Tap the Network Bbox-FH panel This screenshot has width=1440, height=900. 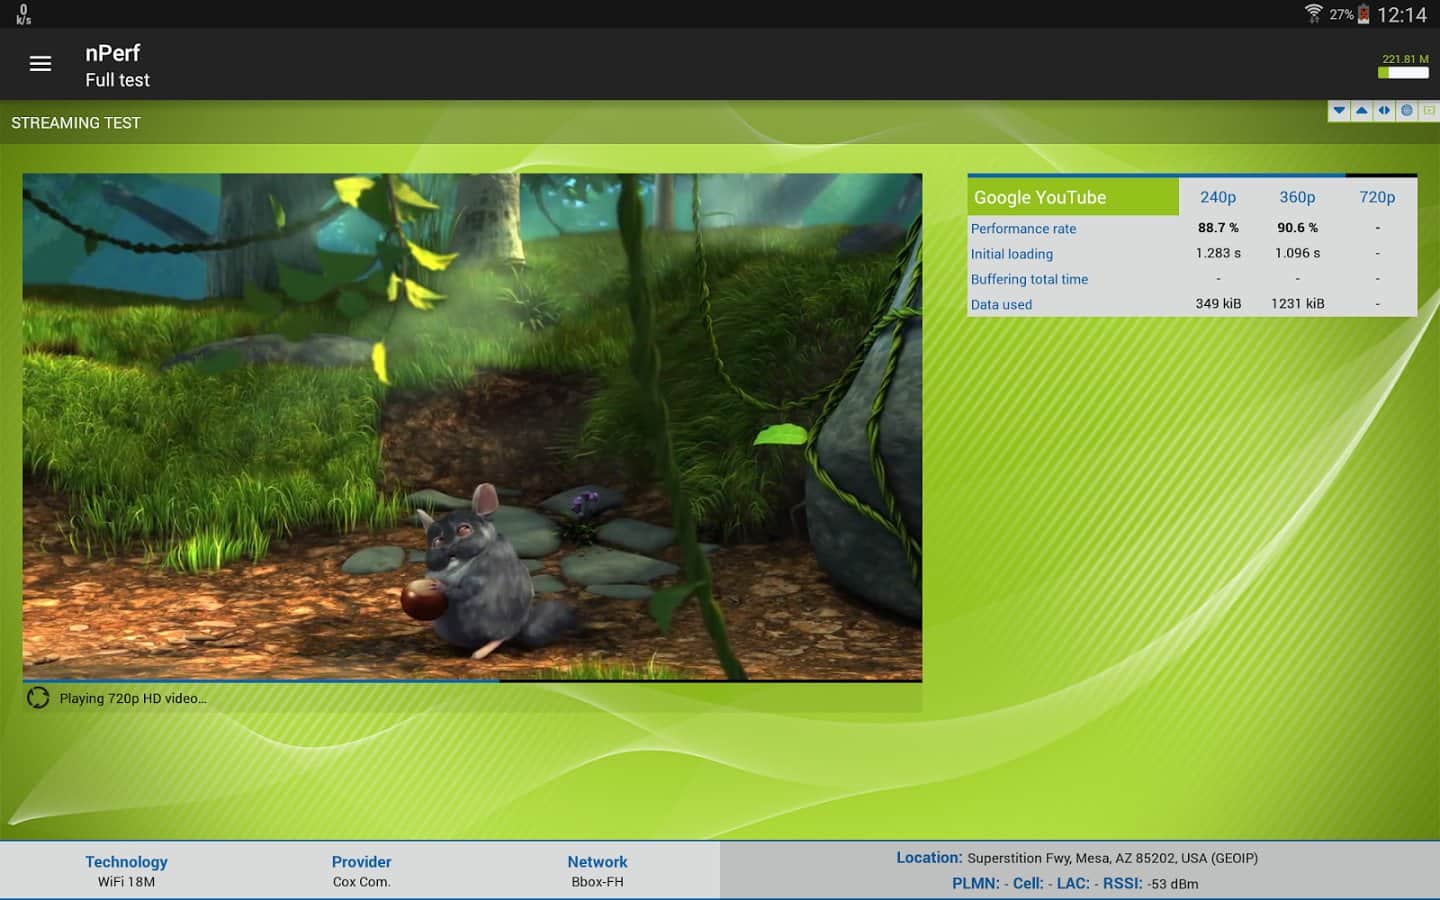point(597,870)
